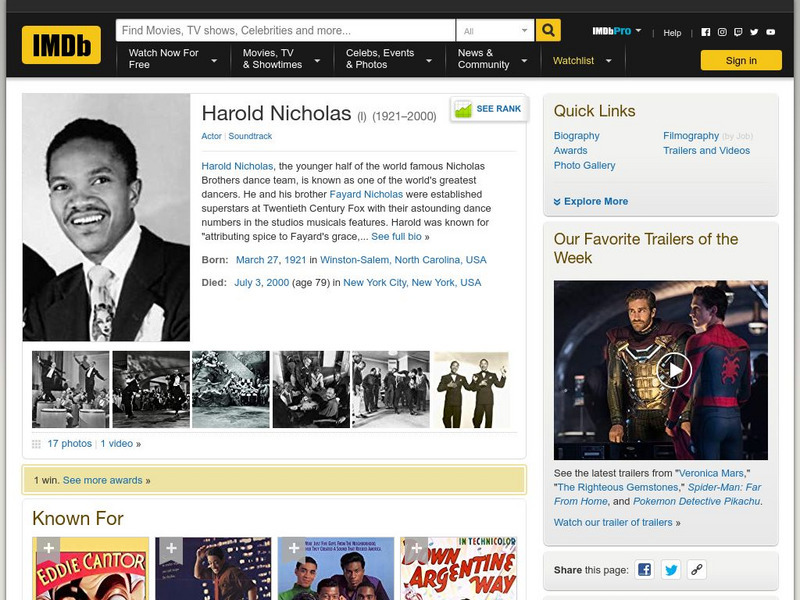Open Trailers and Videos quick link
The width and height of the screenshot is (800, 600).
[707, 151]
